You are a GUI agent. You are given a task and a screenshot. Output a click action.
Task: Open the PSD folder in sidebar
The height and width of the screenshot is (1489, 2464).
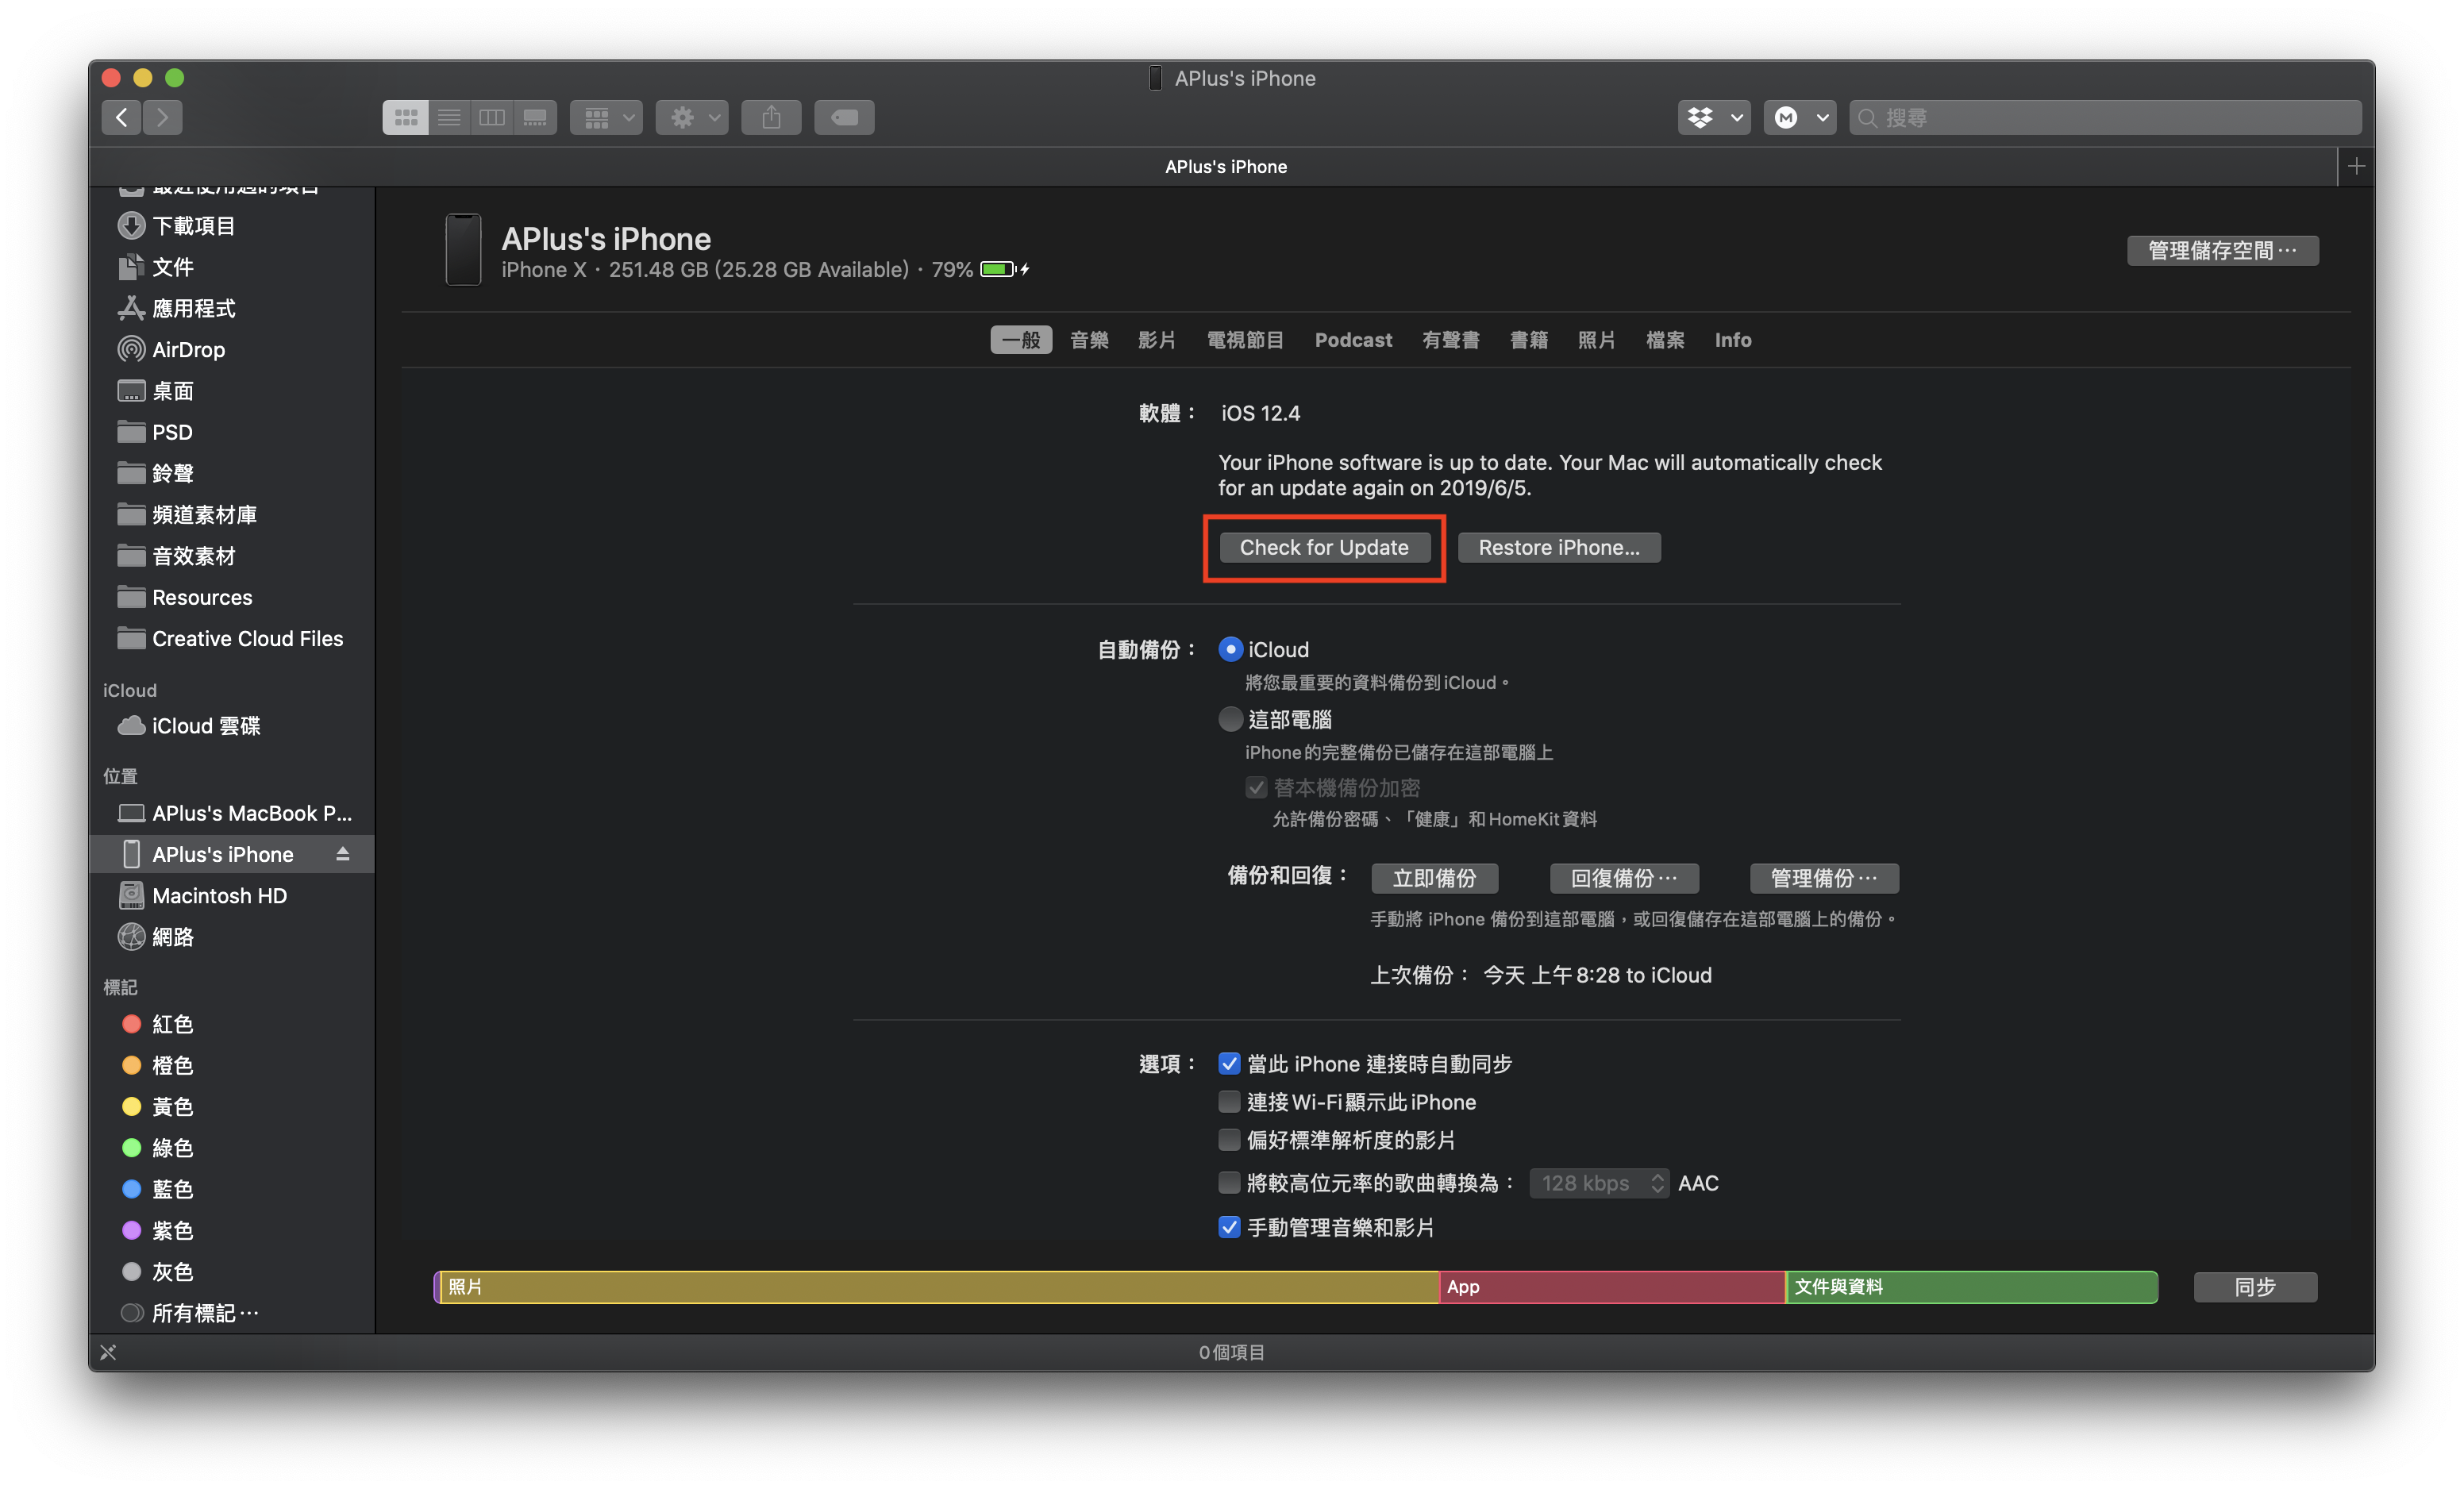point(230,432)
